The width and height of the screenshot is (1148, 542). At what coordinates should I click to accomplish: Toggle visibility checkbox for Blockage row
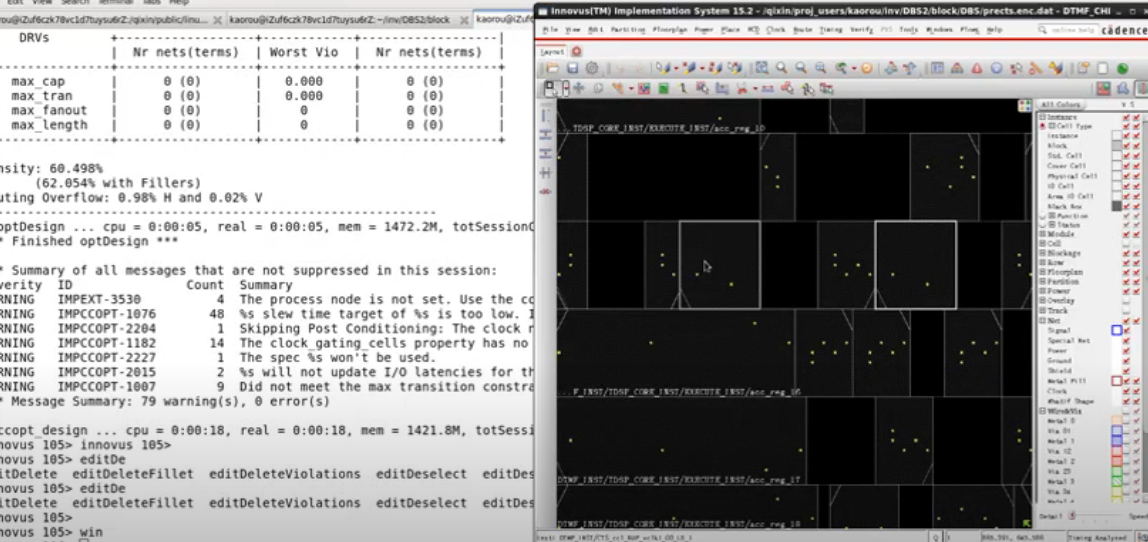[1127, 253]
